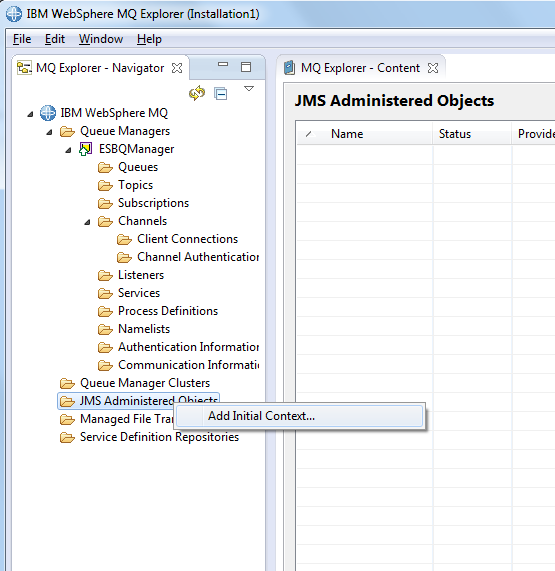Collapse the Queue Managers tree node

pyautogui.click(x=49, y=132)
